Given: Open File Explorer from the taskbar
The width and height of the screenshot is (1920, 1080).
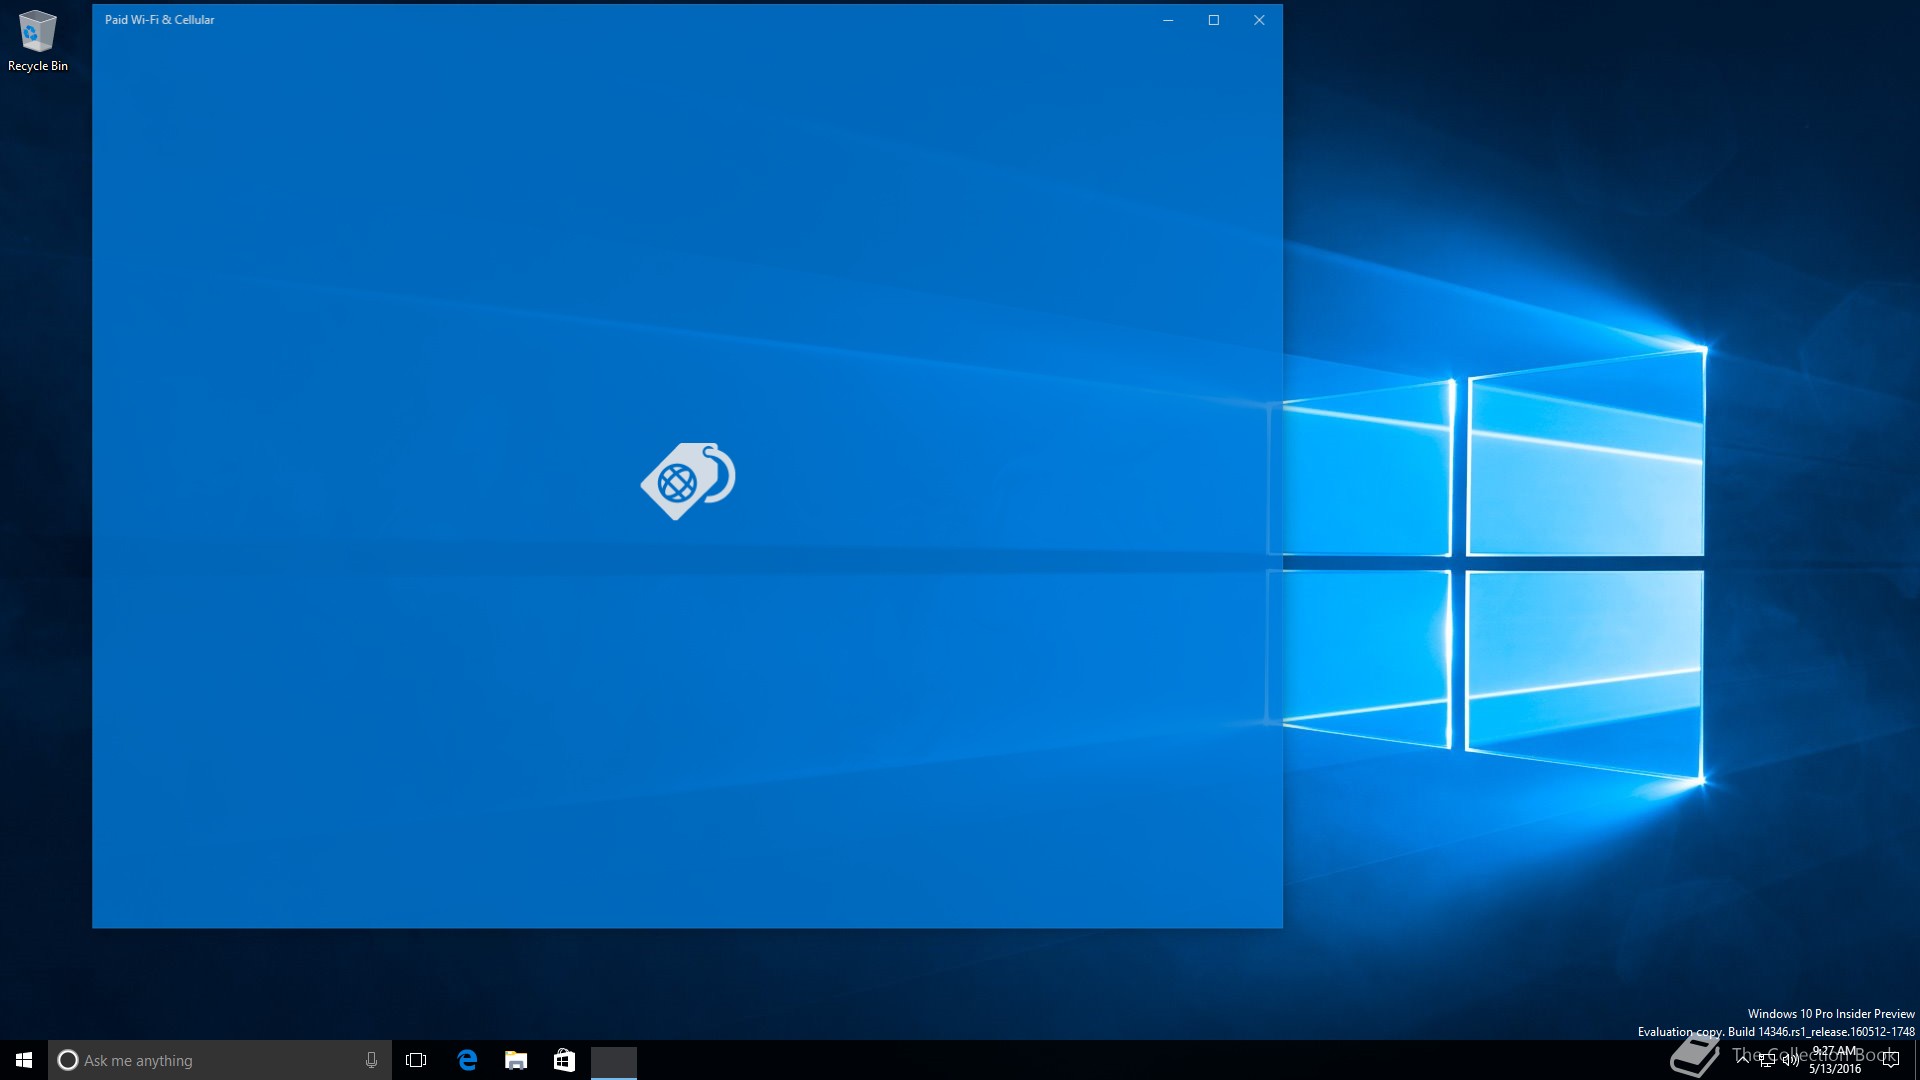Looking at the screenshot, I should pos(516,1060).
